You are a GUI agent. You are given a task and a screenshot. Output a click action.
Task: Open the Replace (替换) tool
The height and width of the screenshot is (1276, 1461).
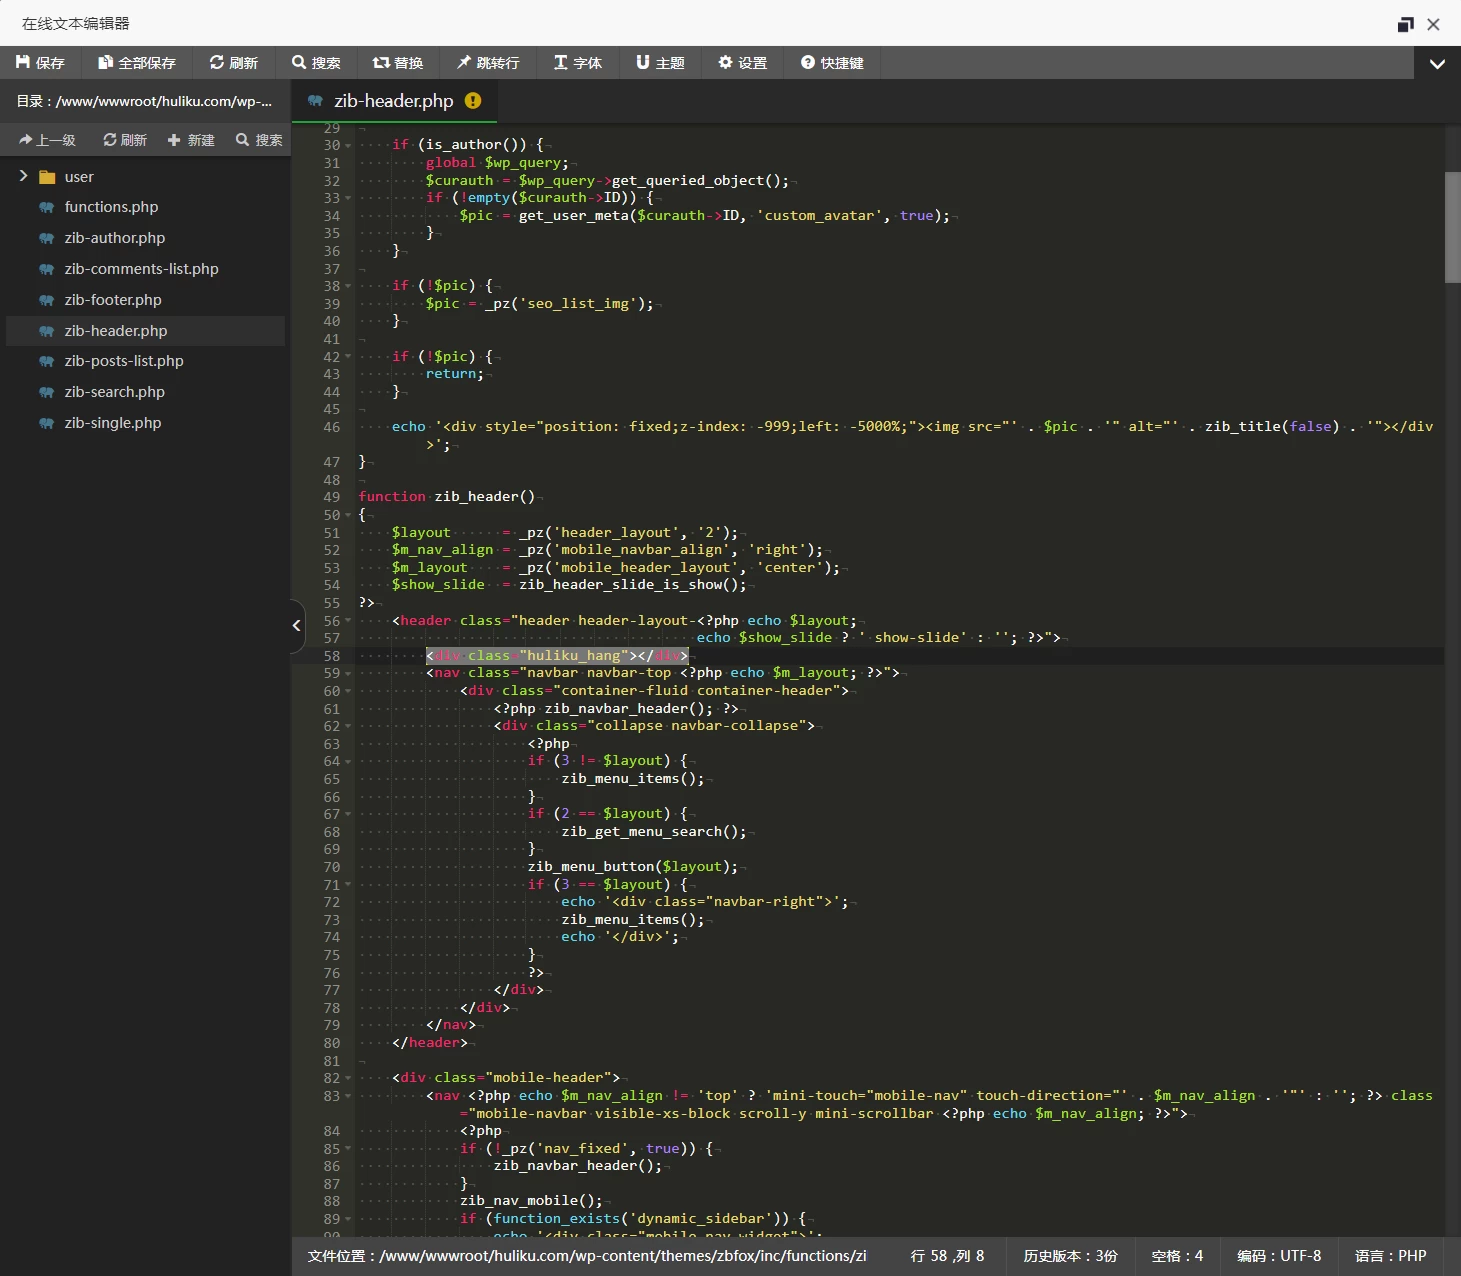pyautogui.click(x=398, y=63)
